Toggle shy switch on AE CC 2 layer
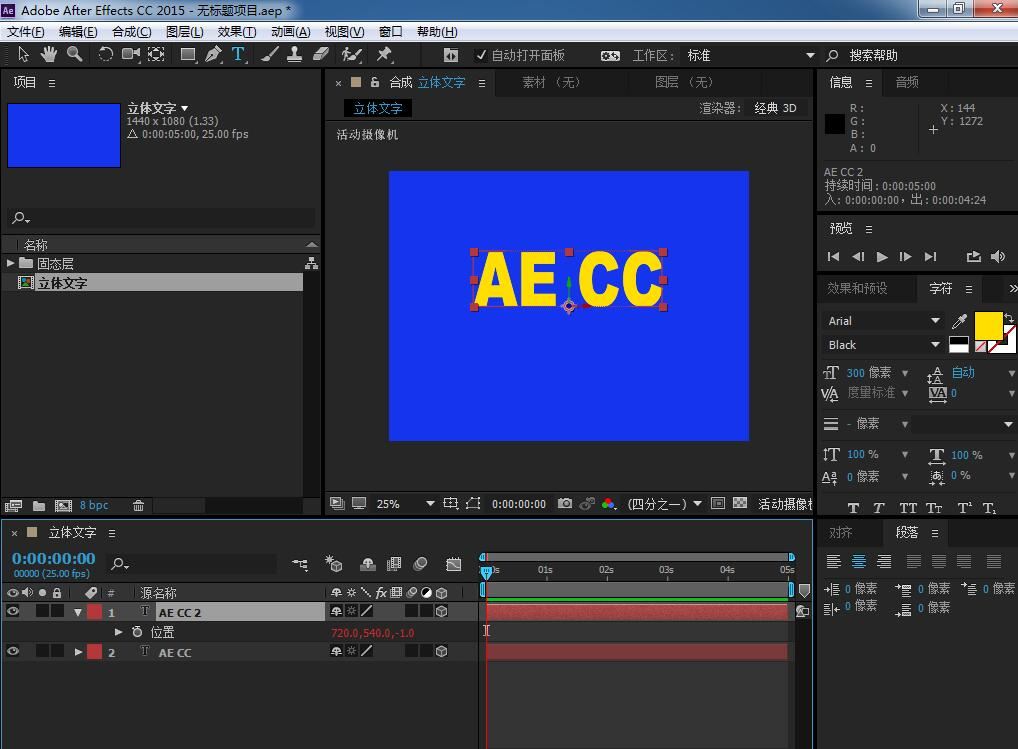This screenshot has height=749, width=1018. (336, 611)
